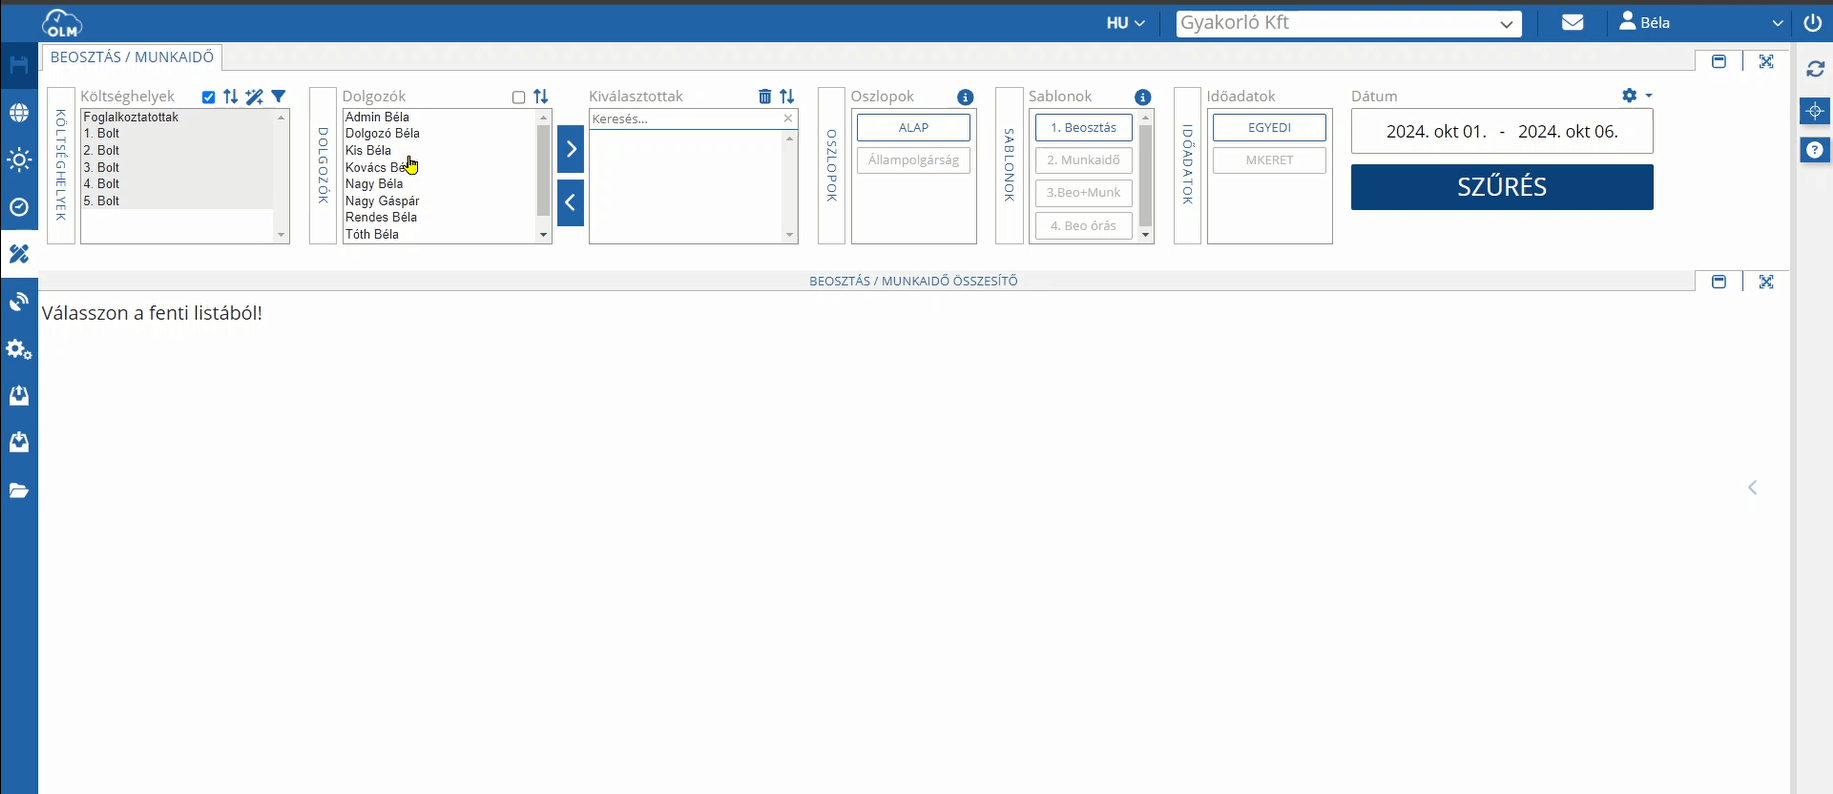Switch to BEOSZTÁS / MUNKAIDŐ tab

point(132,57)
